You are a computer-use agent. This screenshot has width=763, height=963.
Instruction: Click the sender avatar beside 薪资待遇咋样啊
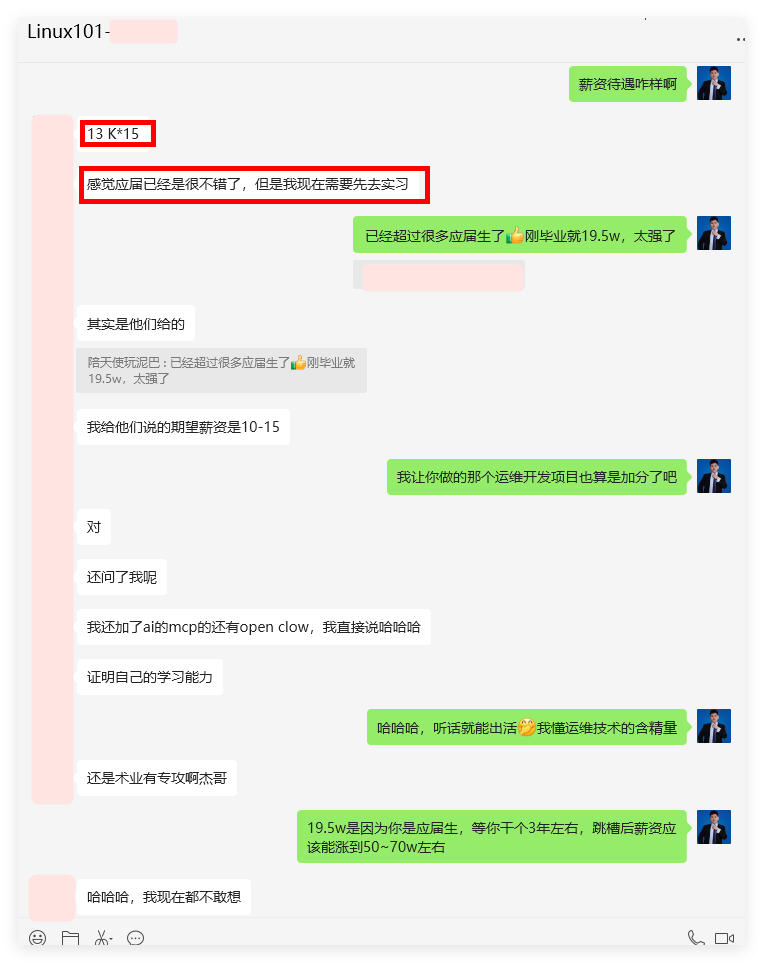713,83
